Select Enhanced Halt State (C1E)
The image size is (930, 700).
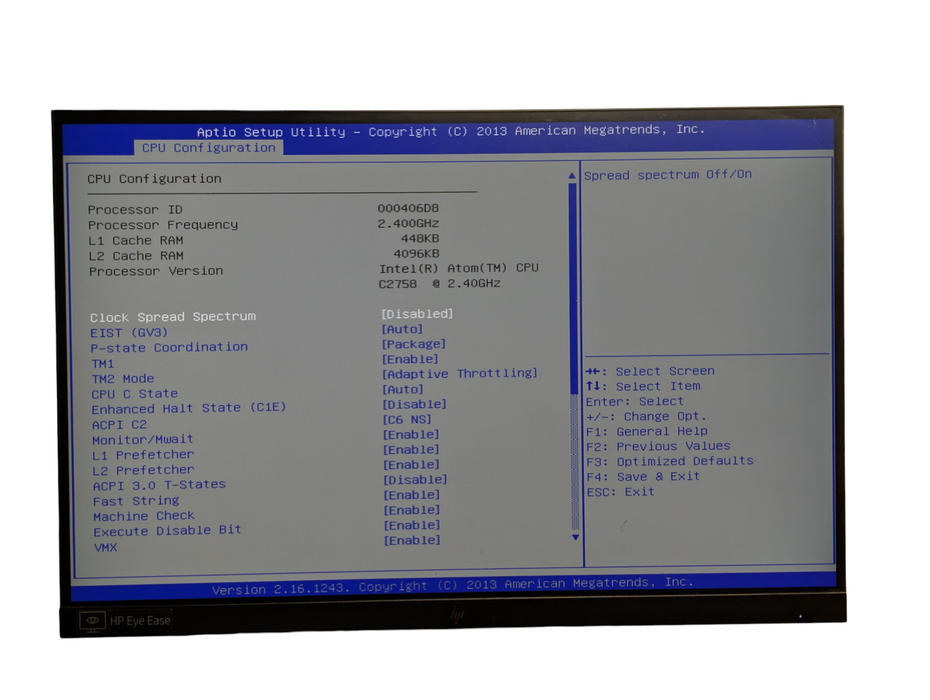(x=189, y=408)
